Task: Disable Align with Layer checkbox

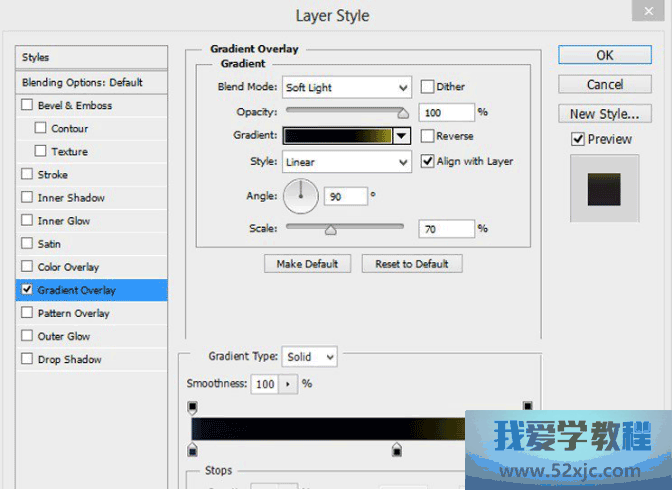Action: [428, 161]
